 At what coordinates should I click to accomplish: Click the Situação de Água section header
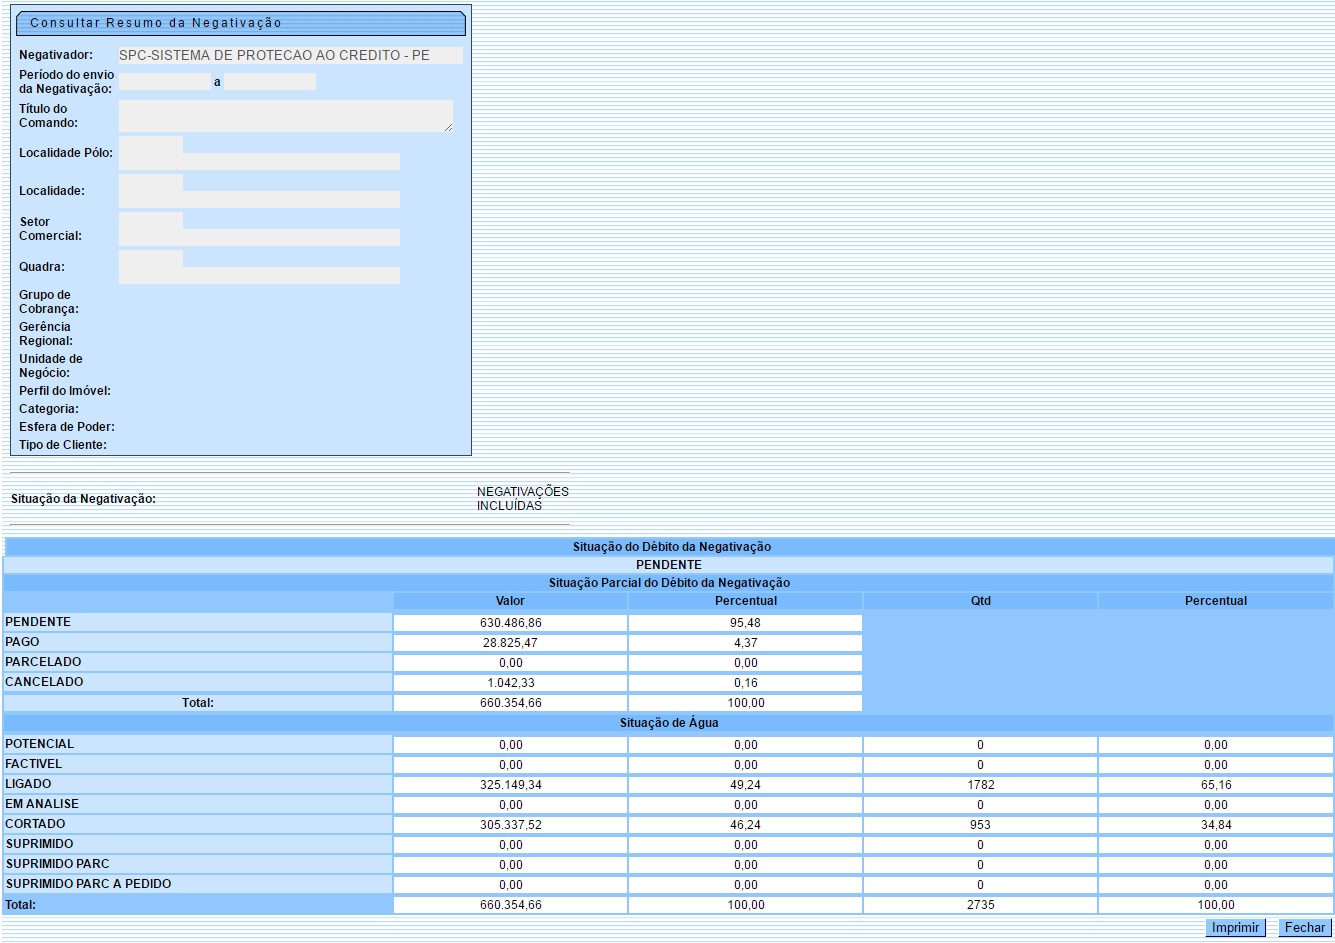(668, 723)
